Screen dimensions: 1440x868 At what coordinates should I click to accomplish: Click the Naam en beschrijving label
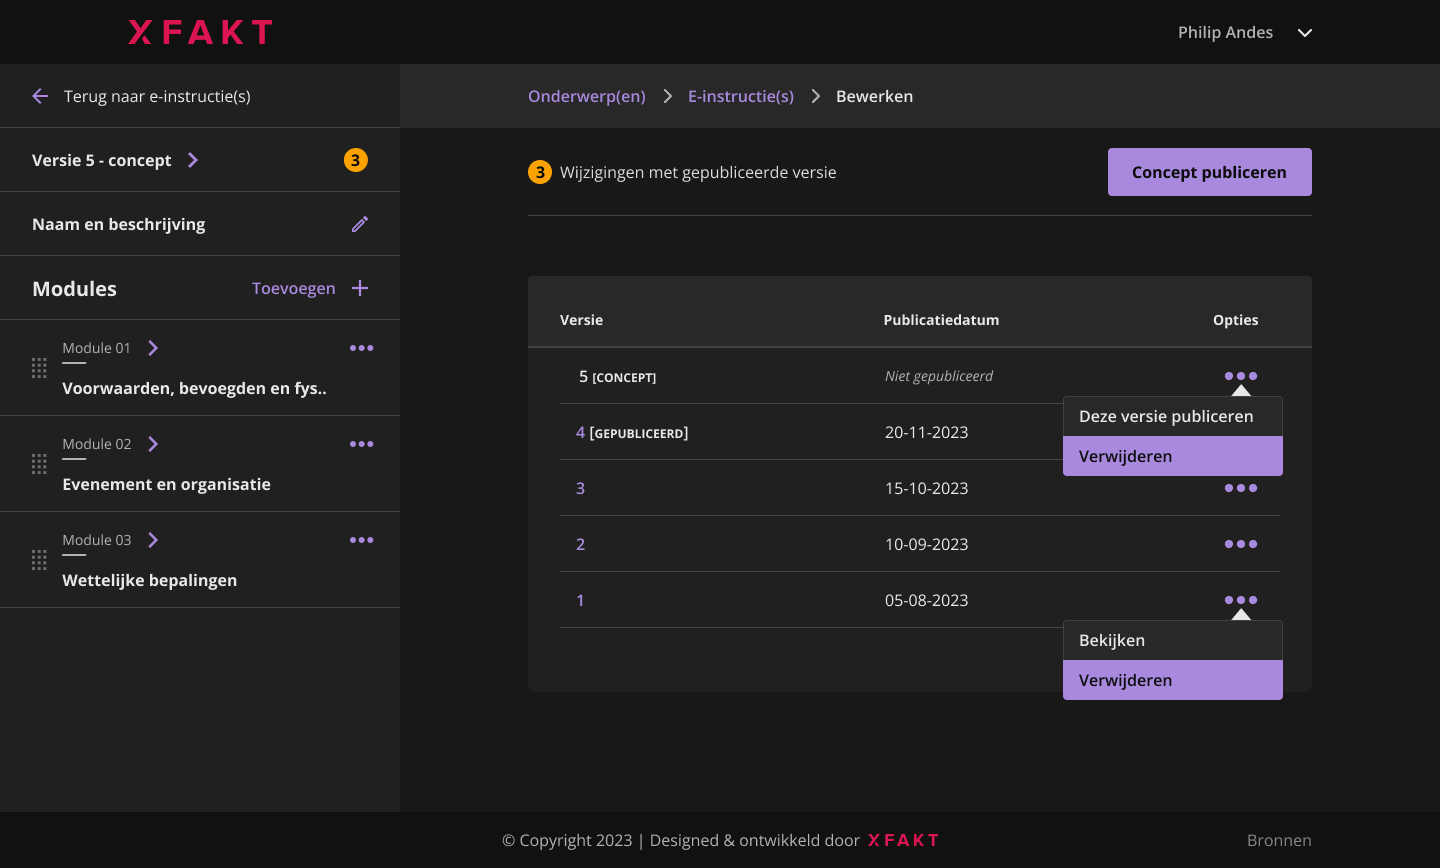tap(119, 224)
